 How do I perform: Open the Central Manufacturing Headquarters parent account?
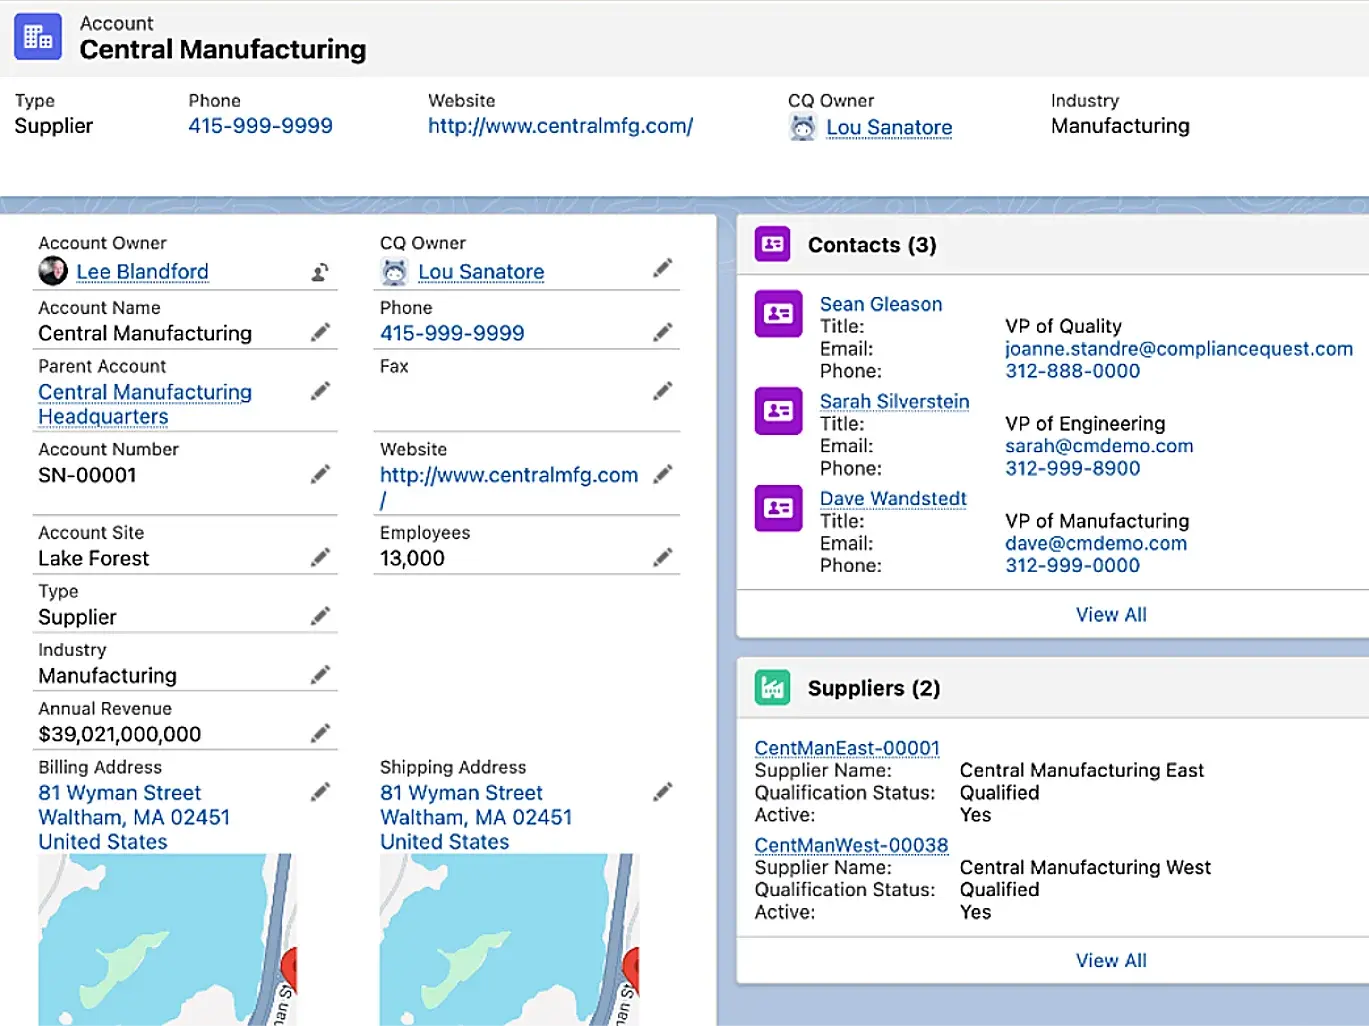(x=145, y=404)
